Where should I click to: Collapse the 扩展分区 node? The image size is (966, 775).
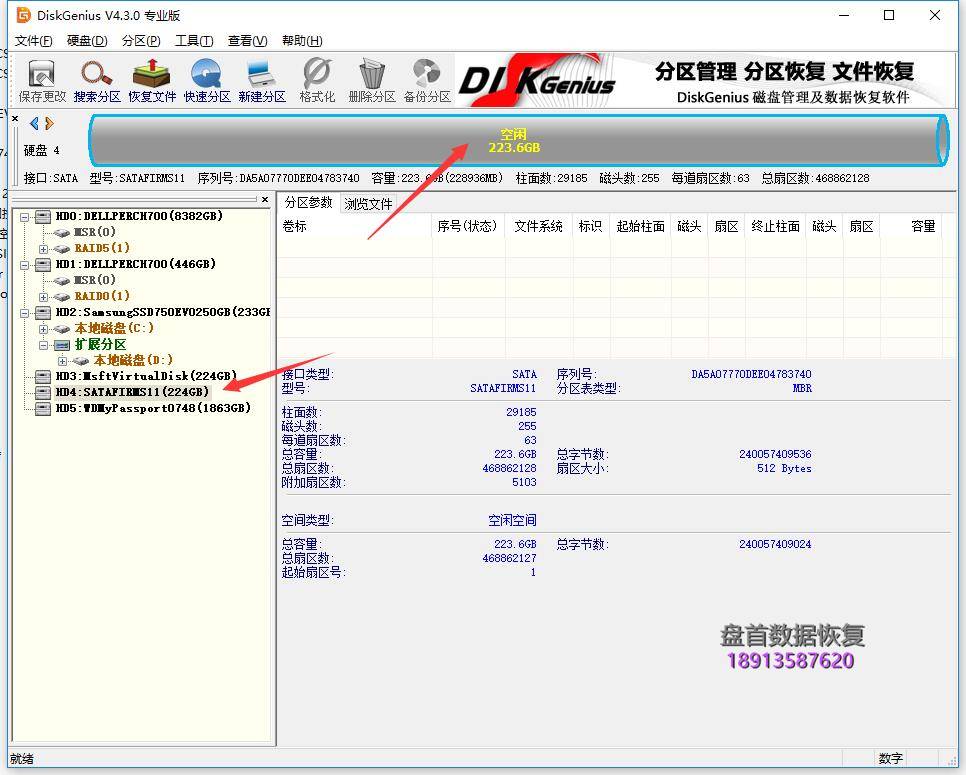(x=46, y=344)
